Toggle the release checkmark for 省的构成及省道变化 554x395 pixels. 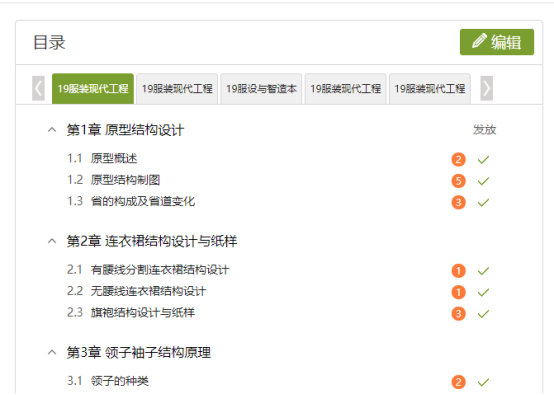pos(483,202)
